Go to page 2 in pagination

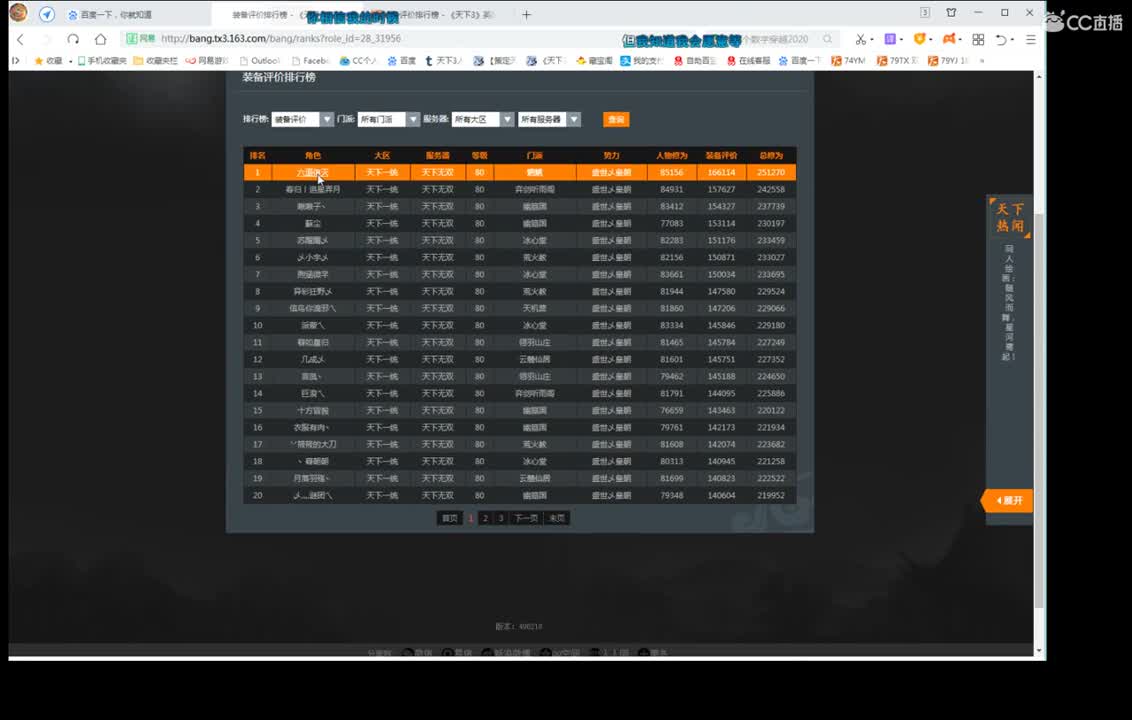pos(485,518)
